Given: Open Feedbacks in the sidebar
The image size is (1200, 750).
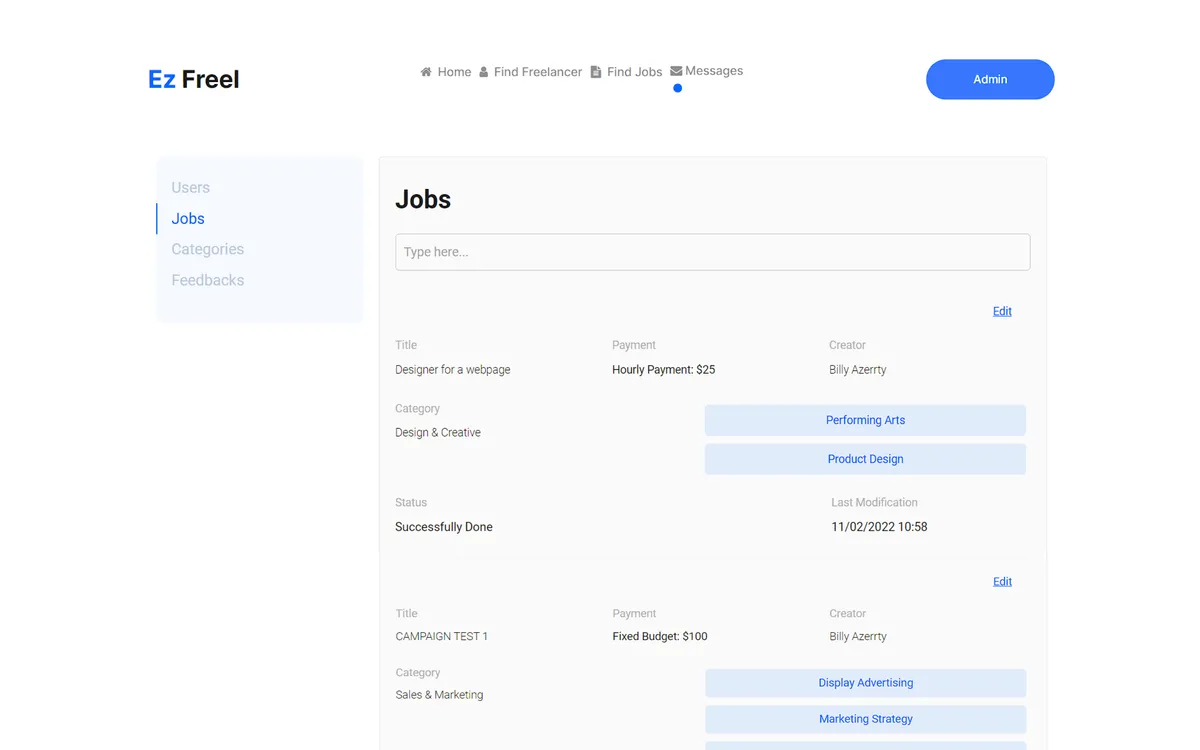Looking at the screenshot, I should coord(208,280).
